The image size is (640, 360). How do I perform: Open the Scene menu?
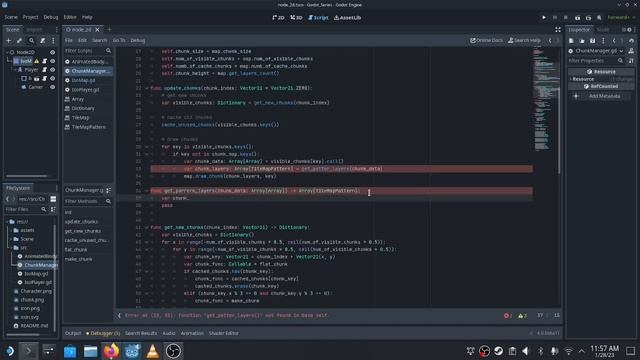pos(11,17)
